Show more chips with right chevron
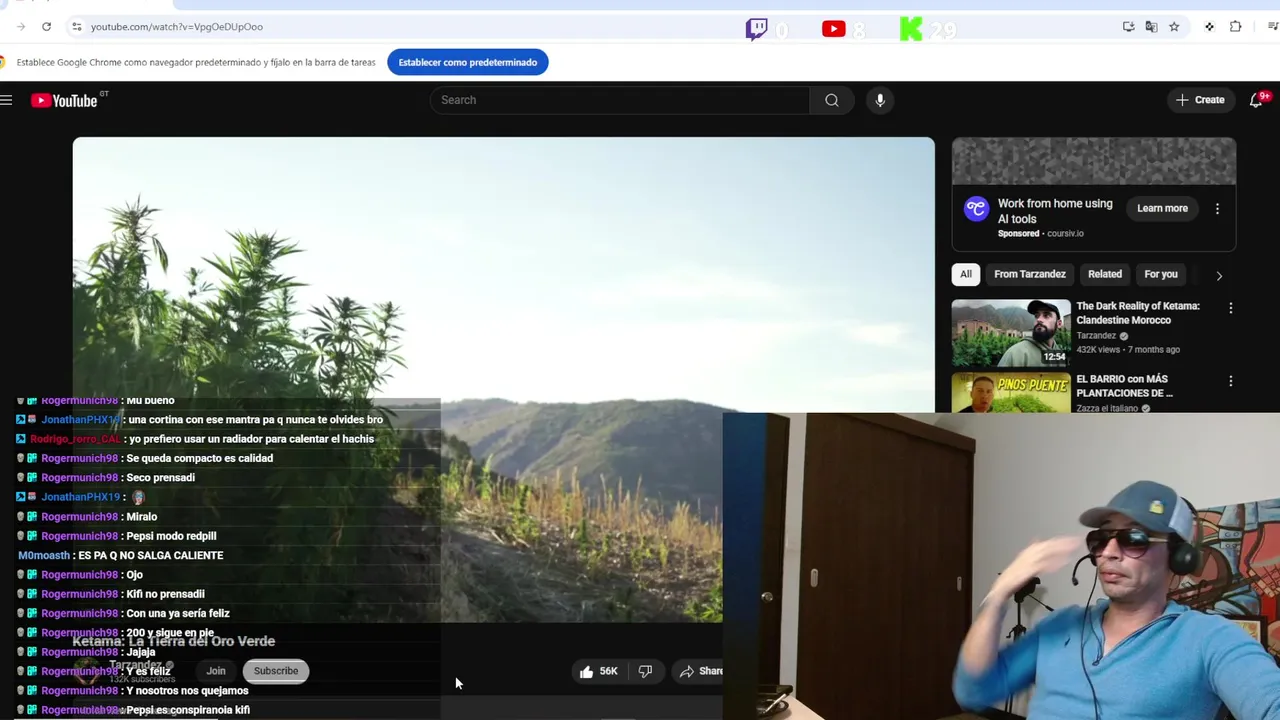1280x720 pixels. (x=1219, y=275)
